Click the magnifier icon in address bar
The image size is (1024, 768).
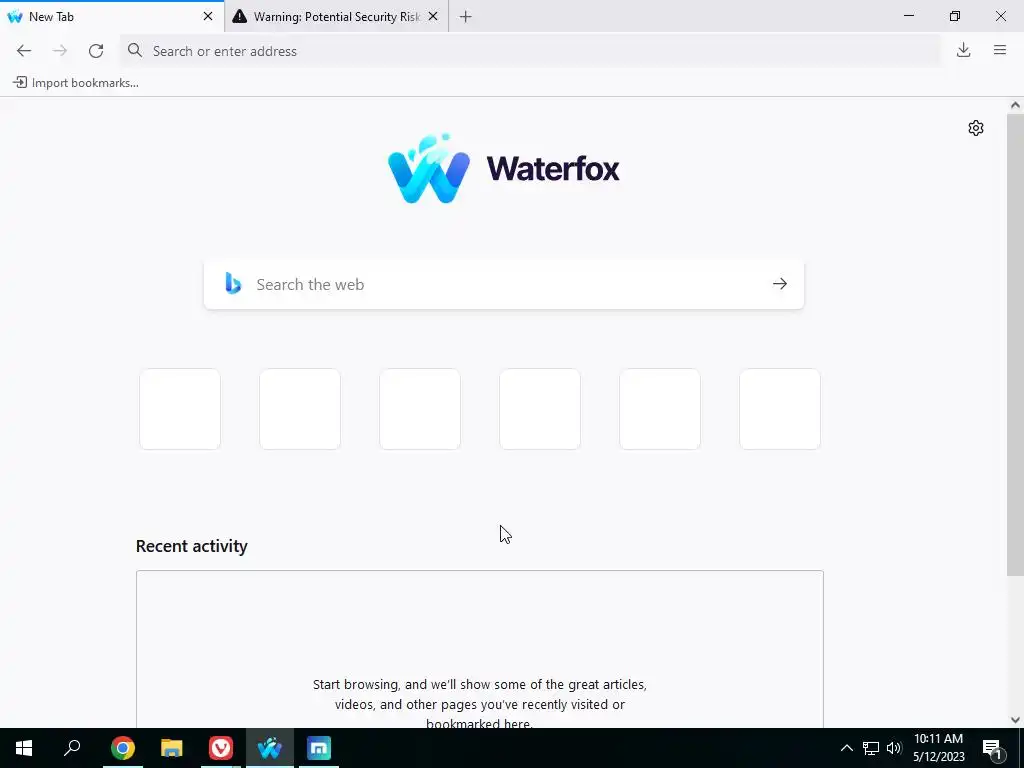pos(135,50)
